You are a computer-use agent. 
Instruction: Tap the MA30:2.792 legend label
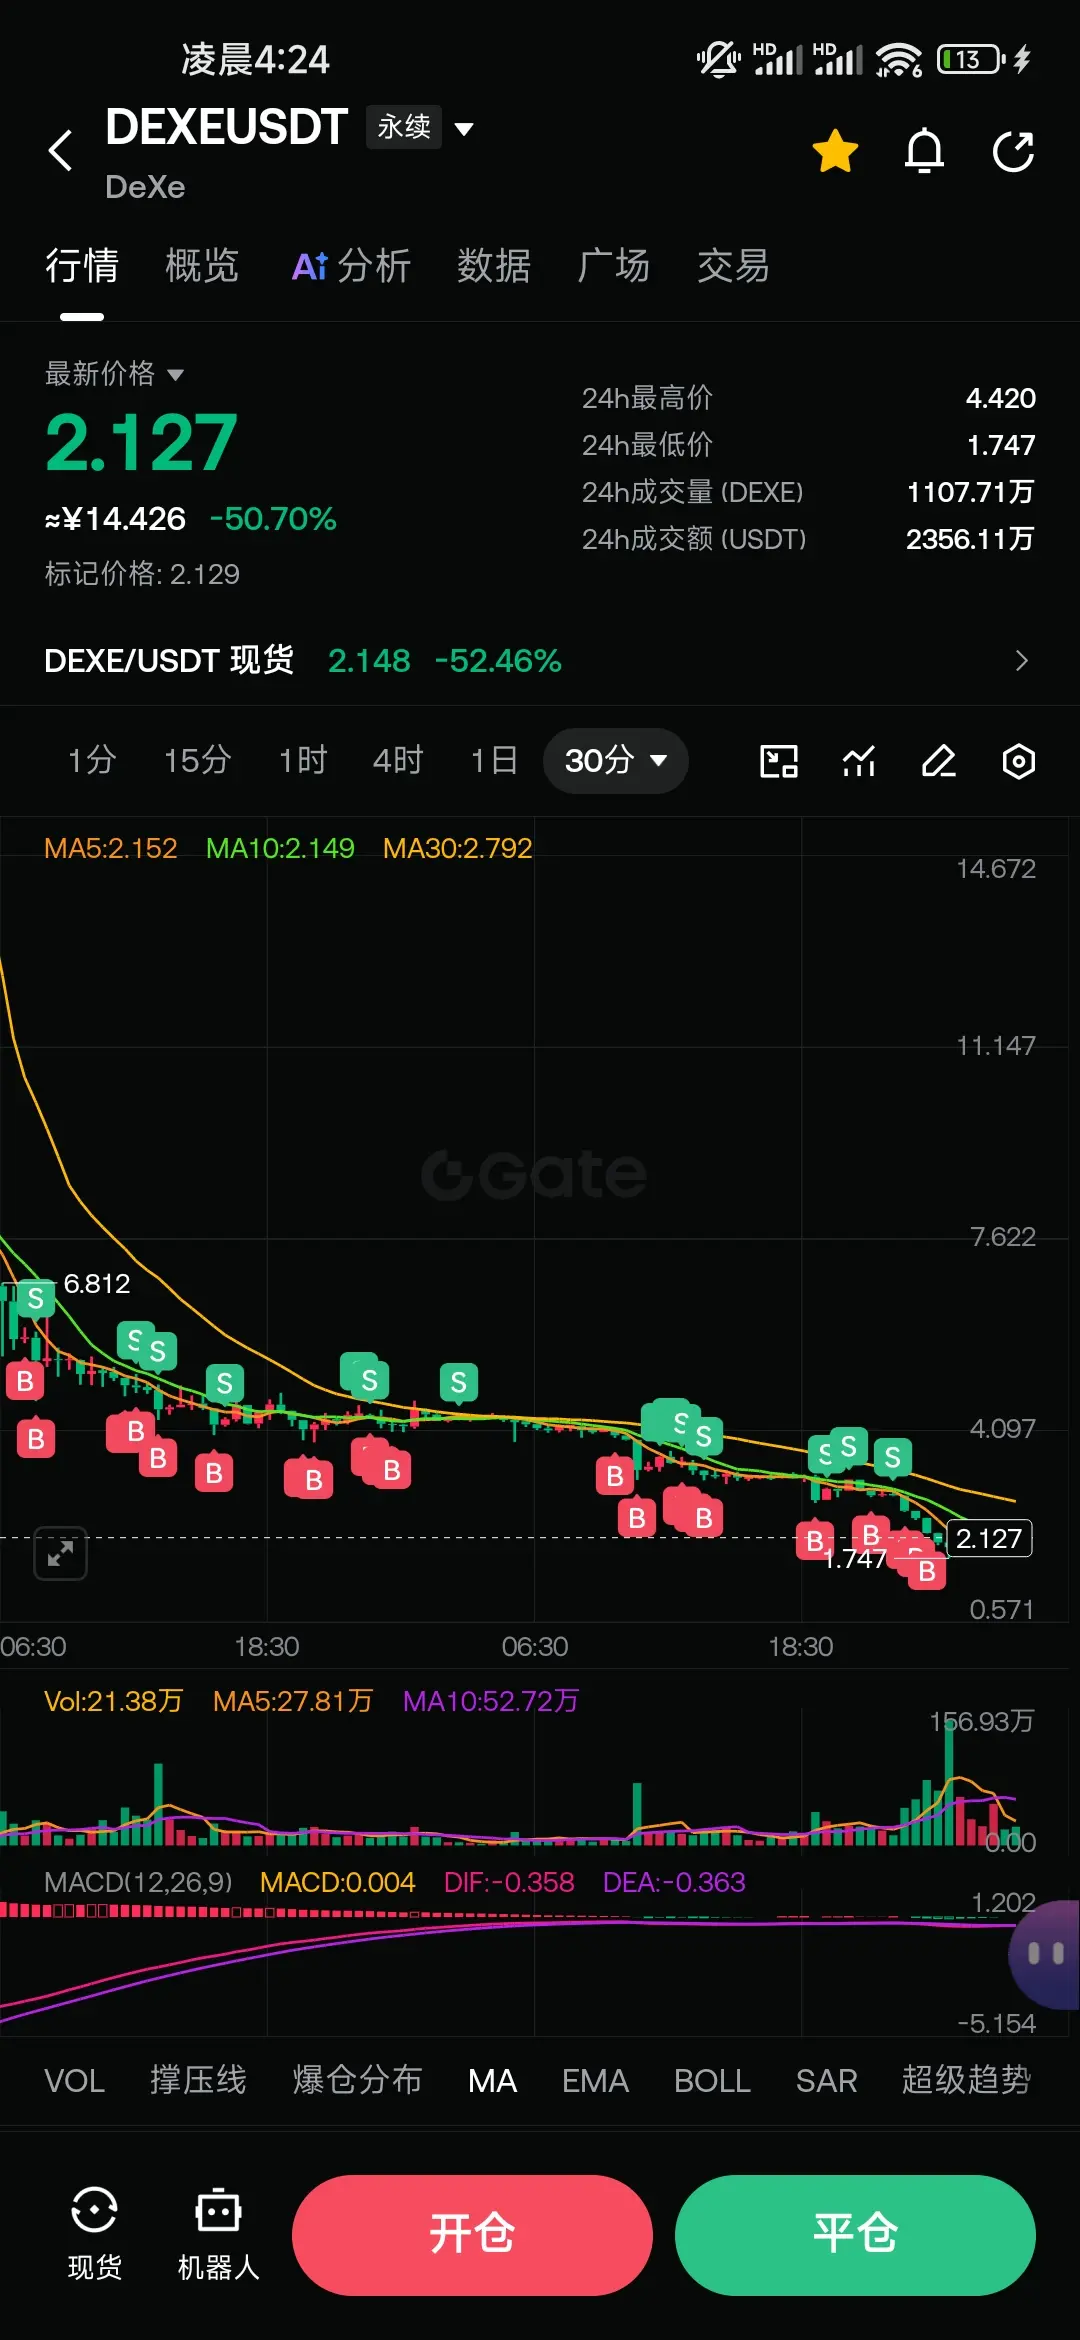pos(458,848)
